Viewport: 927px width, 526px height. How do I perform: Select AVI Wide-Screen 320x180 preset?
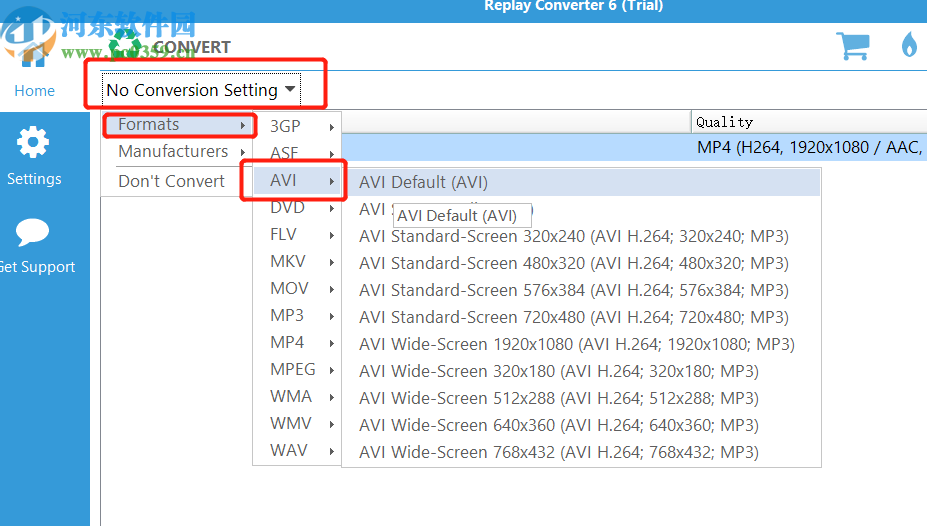click(x=581, y=371)
